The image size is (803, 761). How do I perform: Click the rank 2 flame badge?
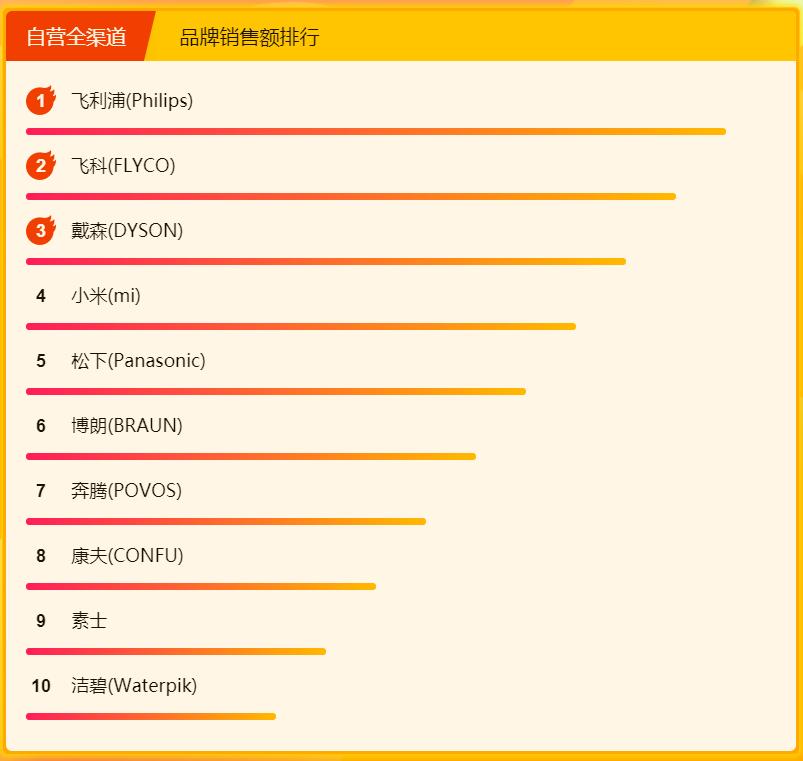40,166
